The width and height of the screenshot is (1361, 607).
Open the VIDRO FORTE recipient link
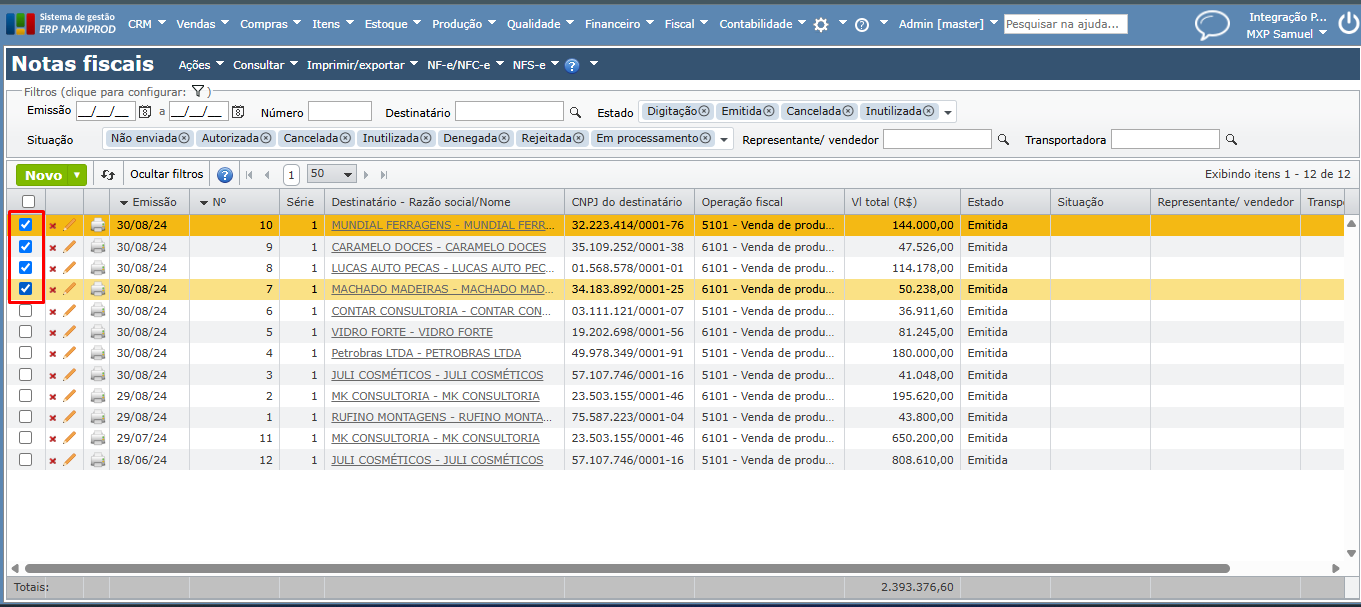point(412,332)
